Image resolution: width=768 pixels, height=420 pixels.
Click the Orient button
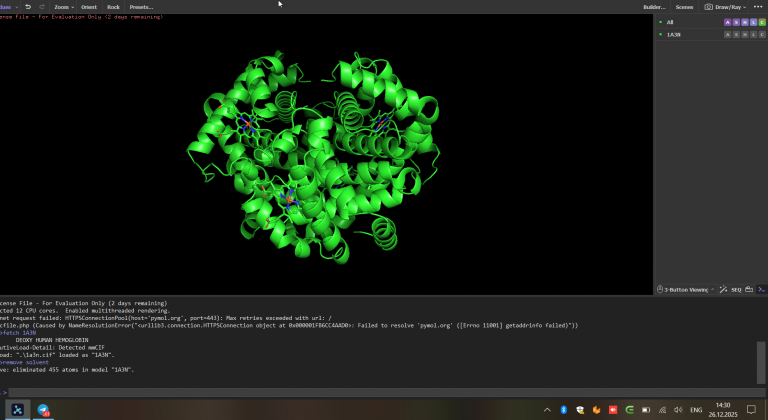pos(89,7)
